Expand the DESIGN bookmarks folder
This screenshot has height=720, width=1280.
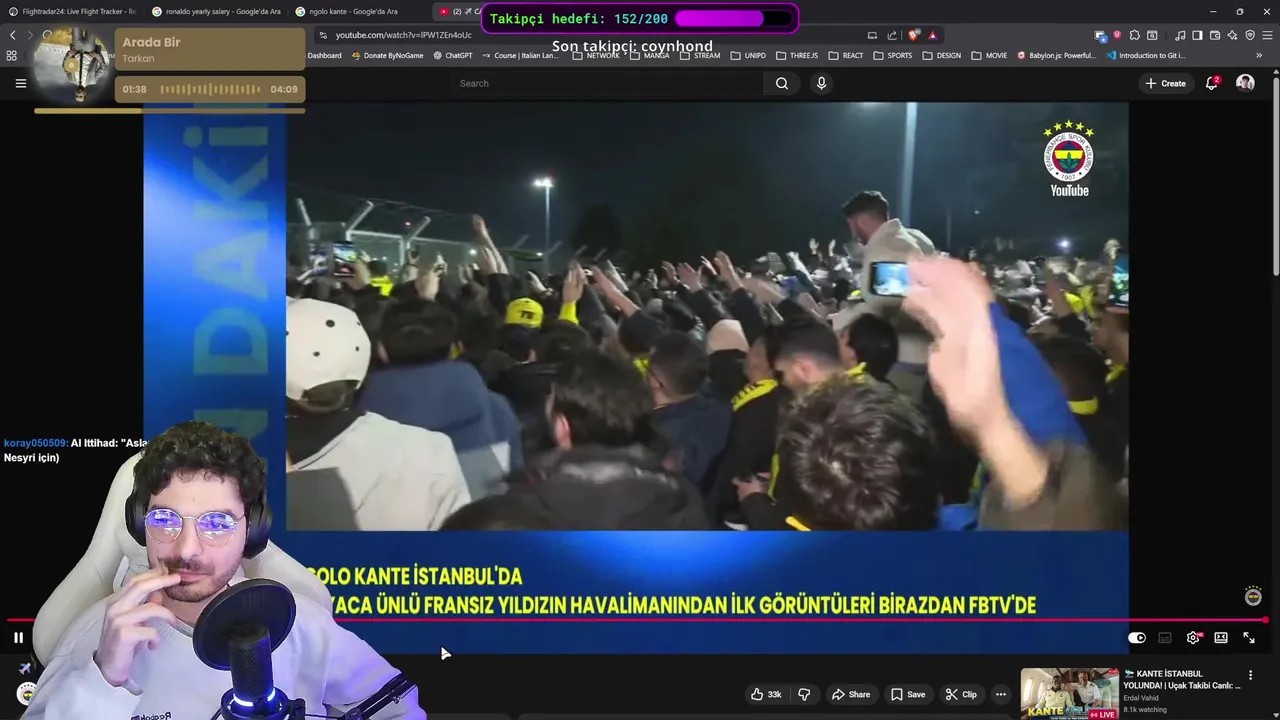(941, 56)
